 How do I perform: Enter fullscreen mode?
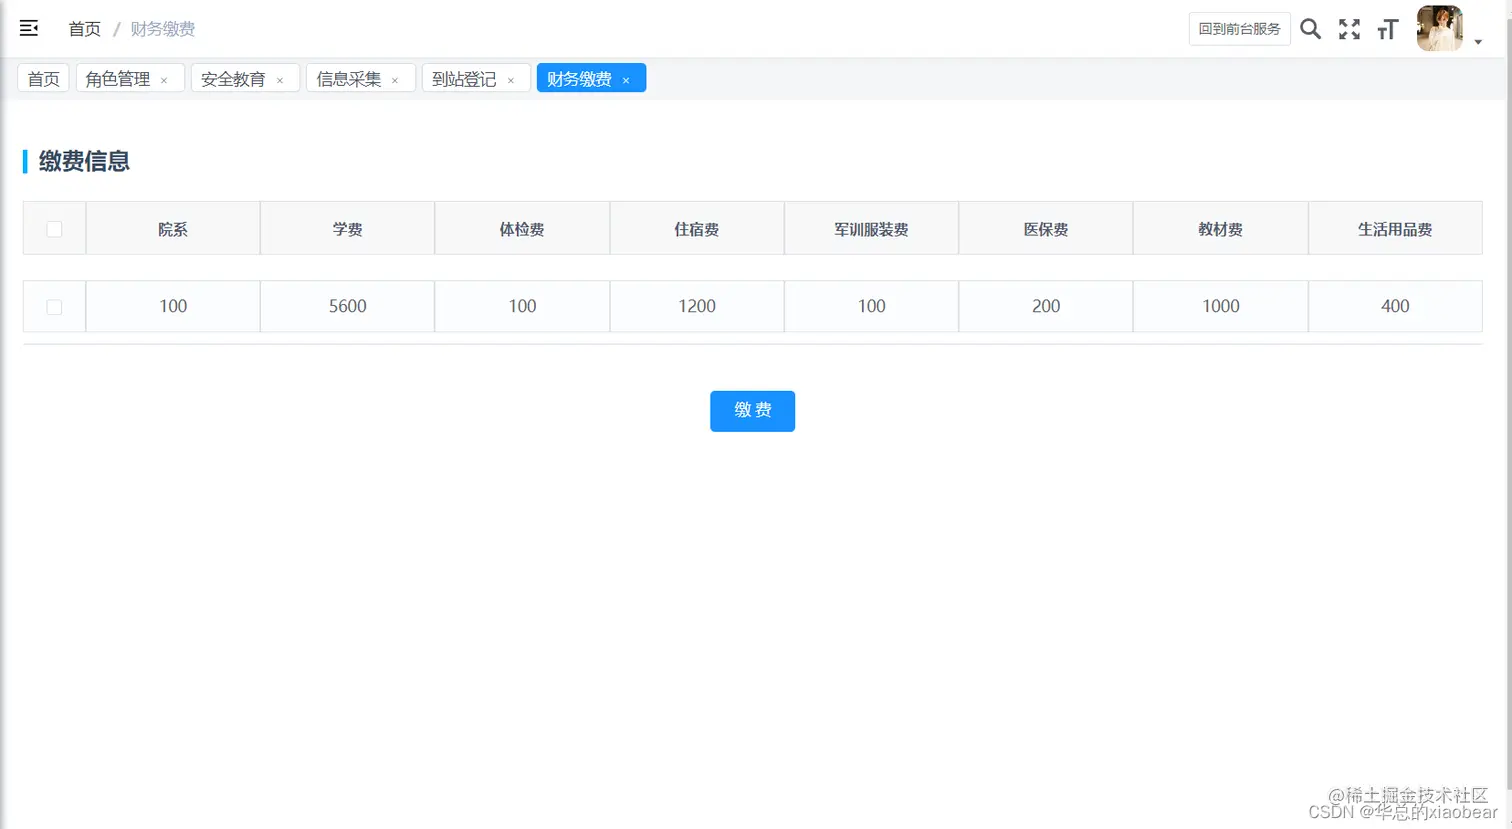(x=1348, y=28)
